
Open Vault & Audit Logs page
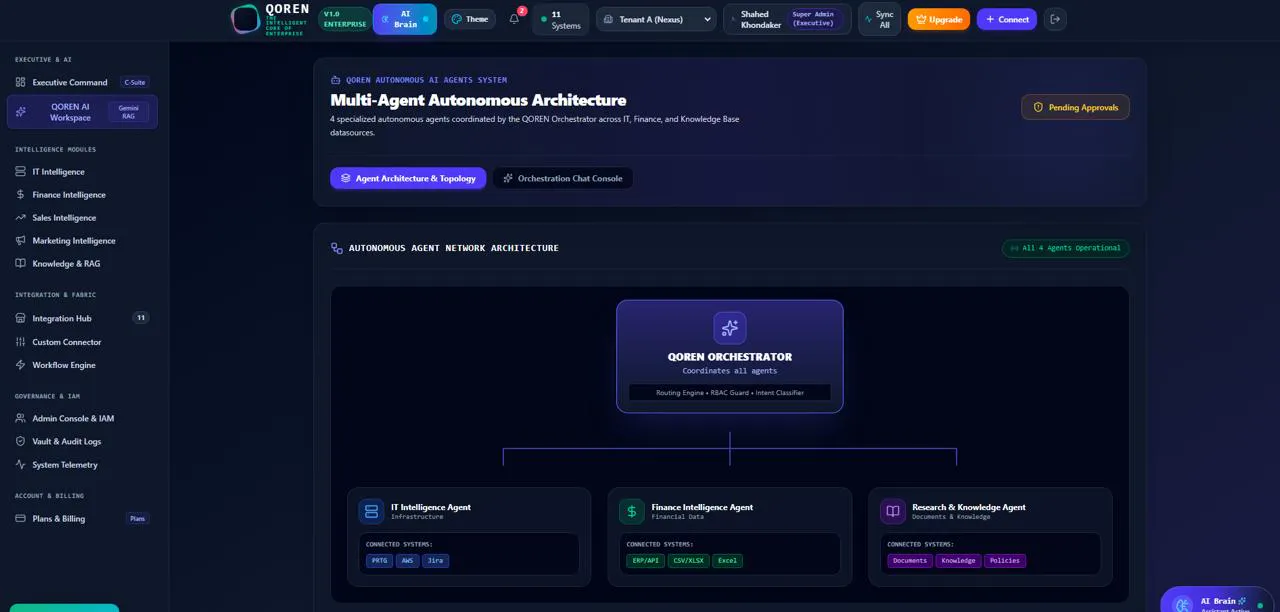point(82,442)
